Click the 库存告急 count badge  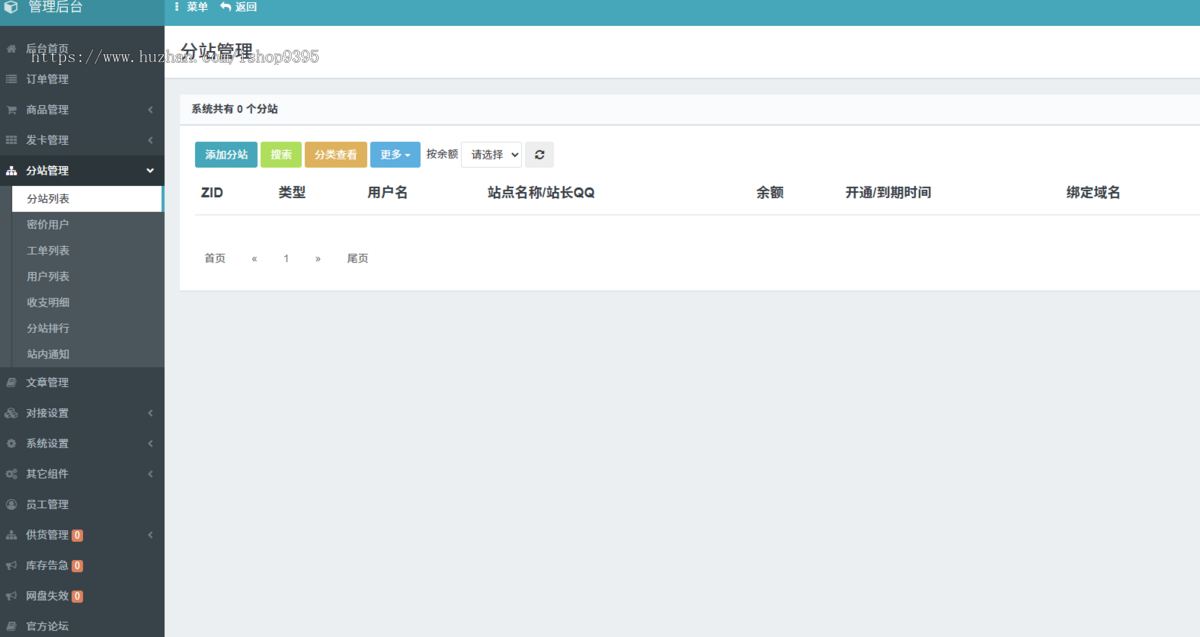77,566
